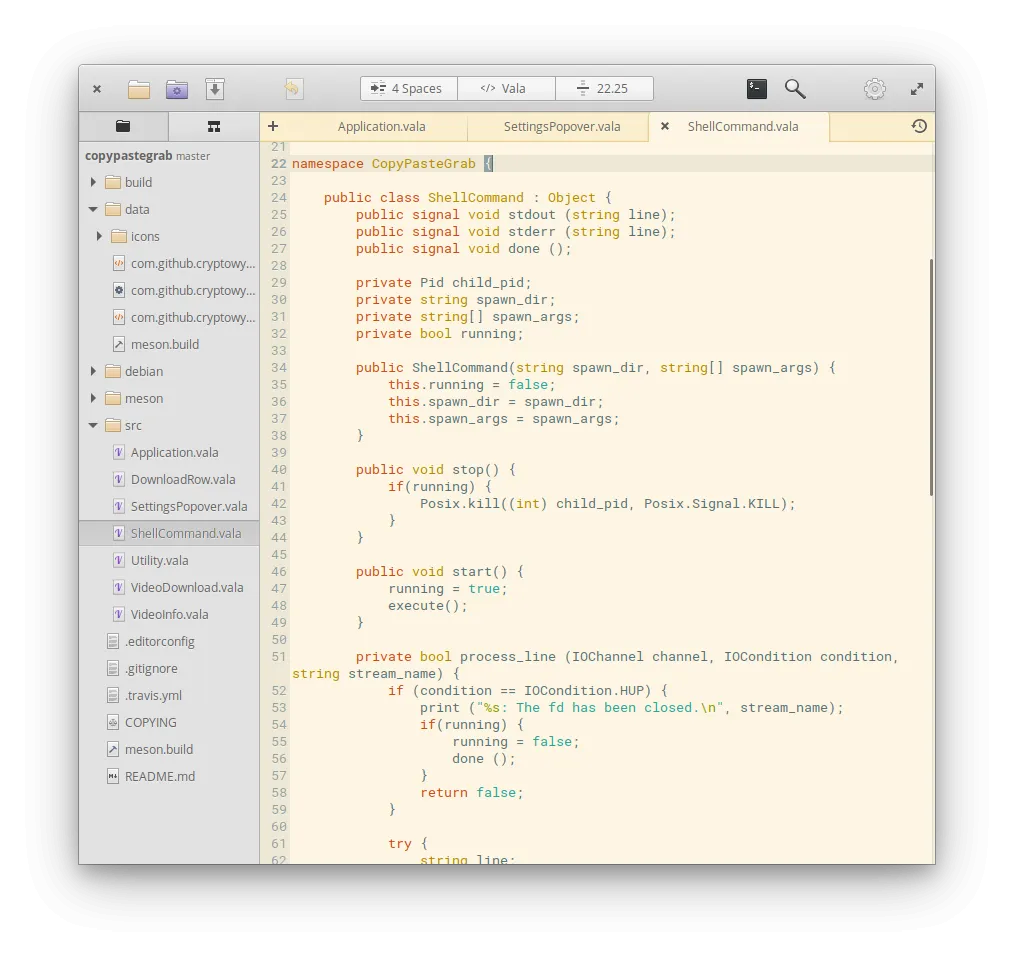Show the folder manager sidebar tab
This screenshot has height=957, width=1014.
point(124,126)
